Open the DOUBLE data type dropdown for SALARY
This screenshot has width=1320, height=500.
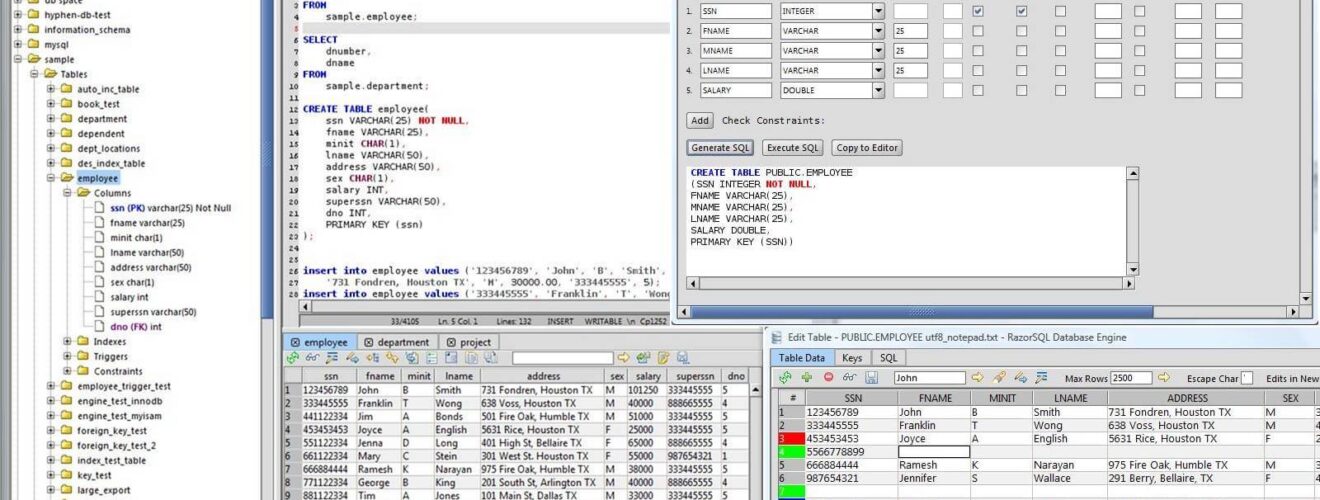point(878,90)
